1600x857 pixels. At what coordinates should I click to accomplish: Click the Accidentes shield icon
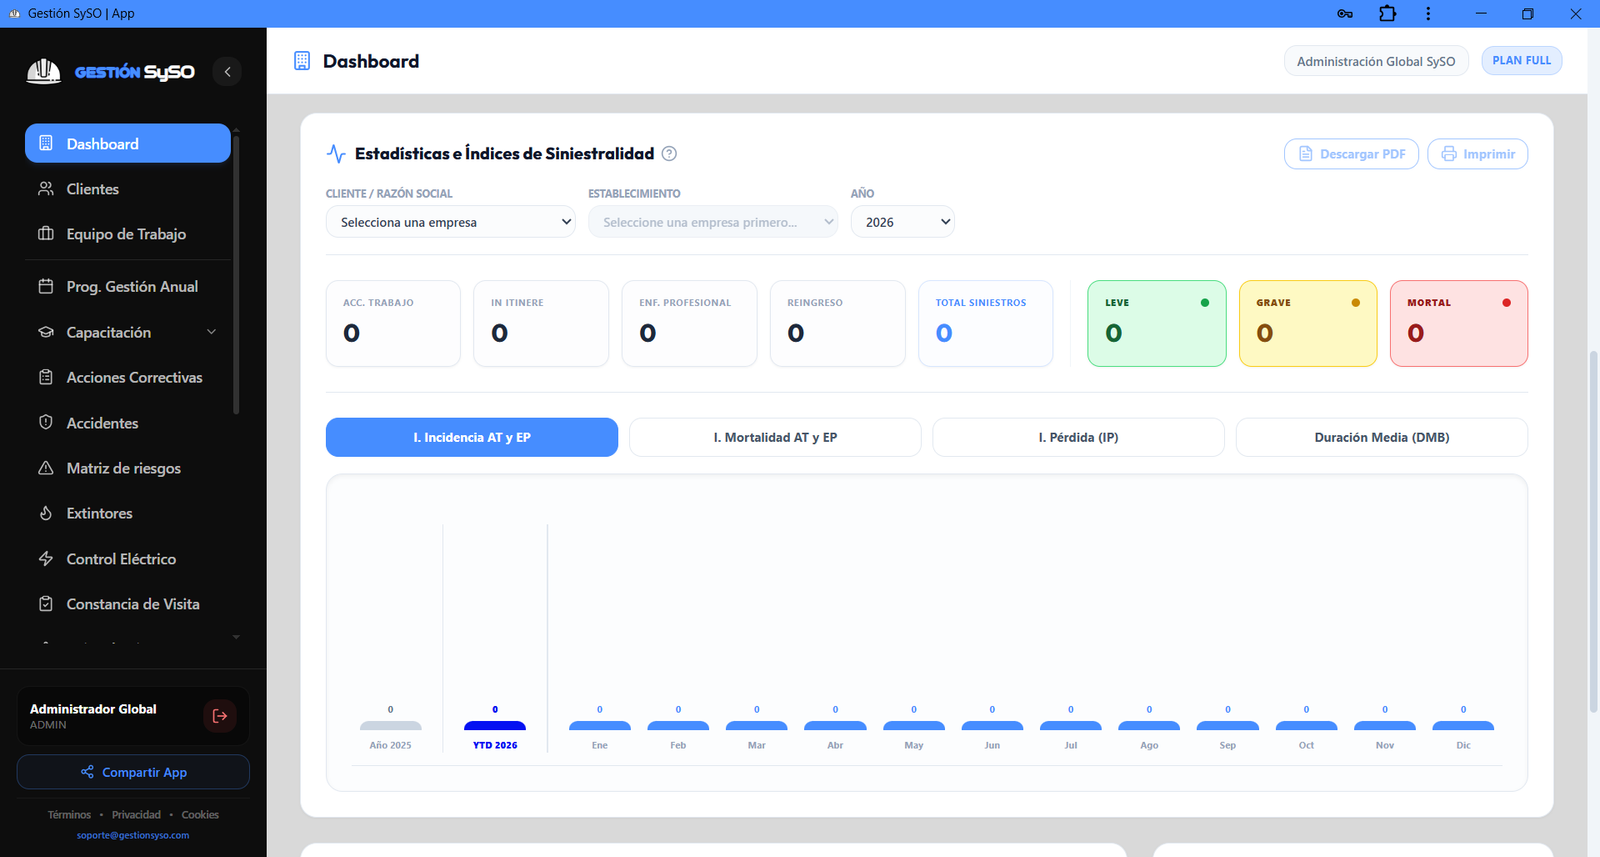(46, 422)
